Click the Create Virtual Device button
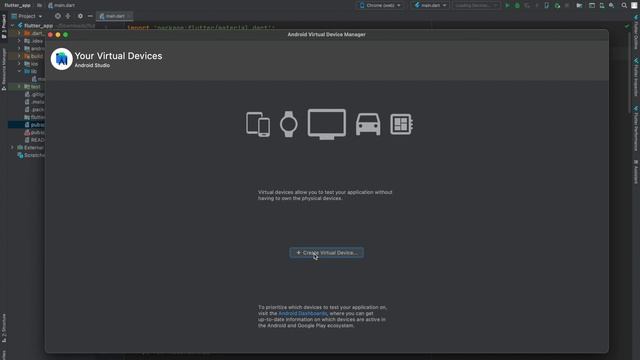 coord(327,253)
